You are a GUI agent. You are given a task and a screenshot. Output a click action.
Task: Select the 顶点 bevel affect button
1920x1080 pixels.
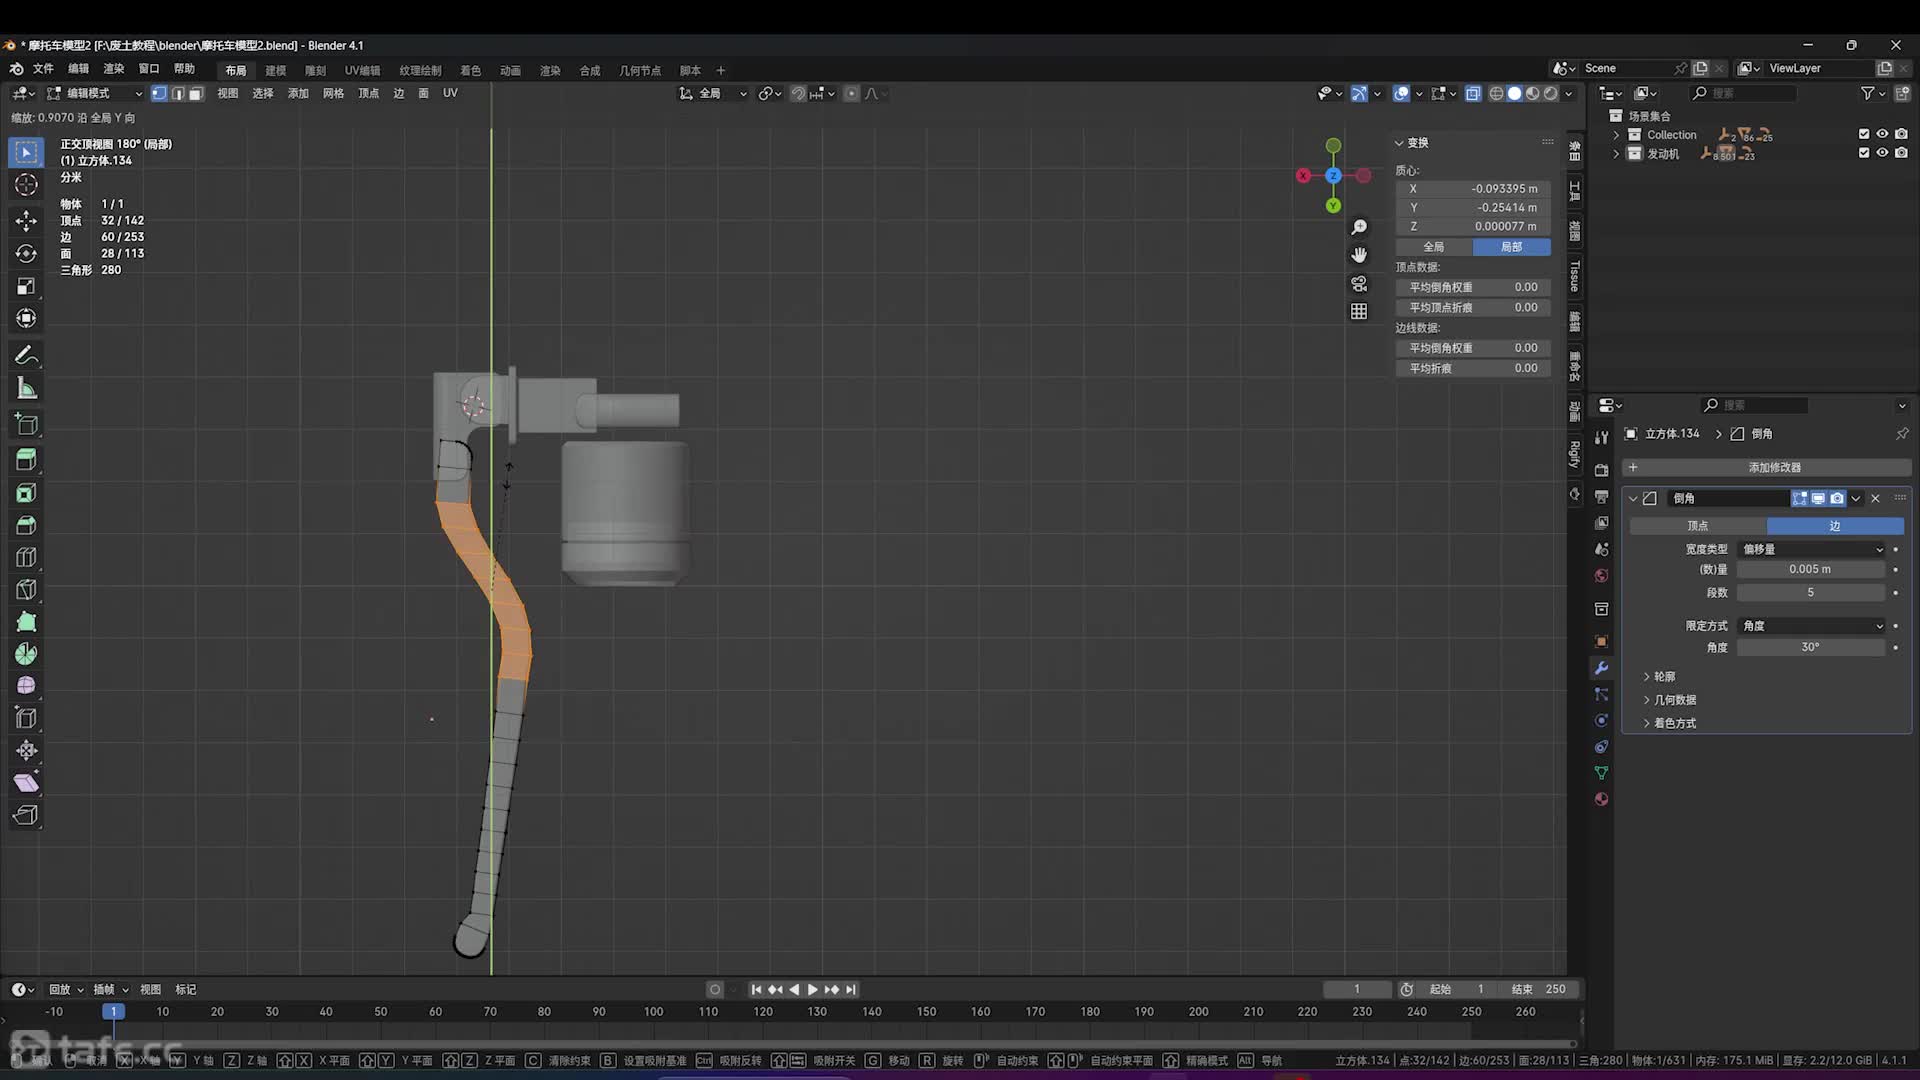coord(1698,526)
